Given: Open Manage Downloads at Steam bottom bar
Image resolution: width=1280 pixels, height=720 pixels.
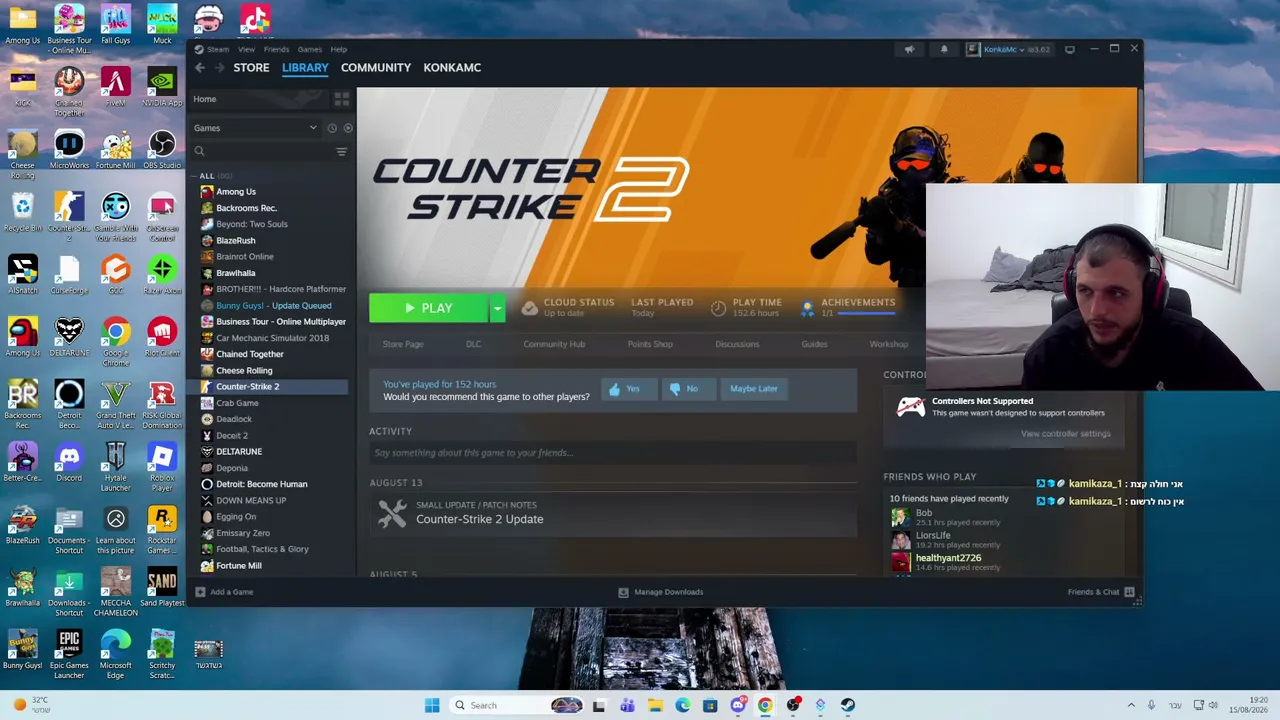Looking at the screenshot, I should tap(661, 592).
